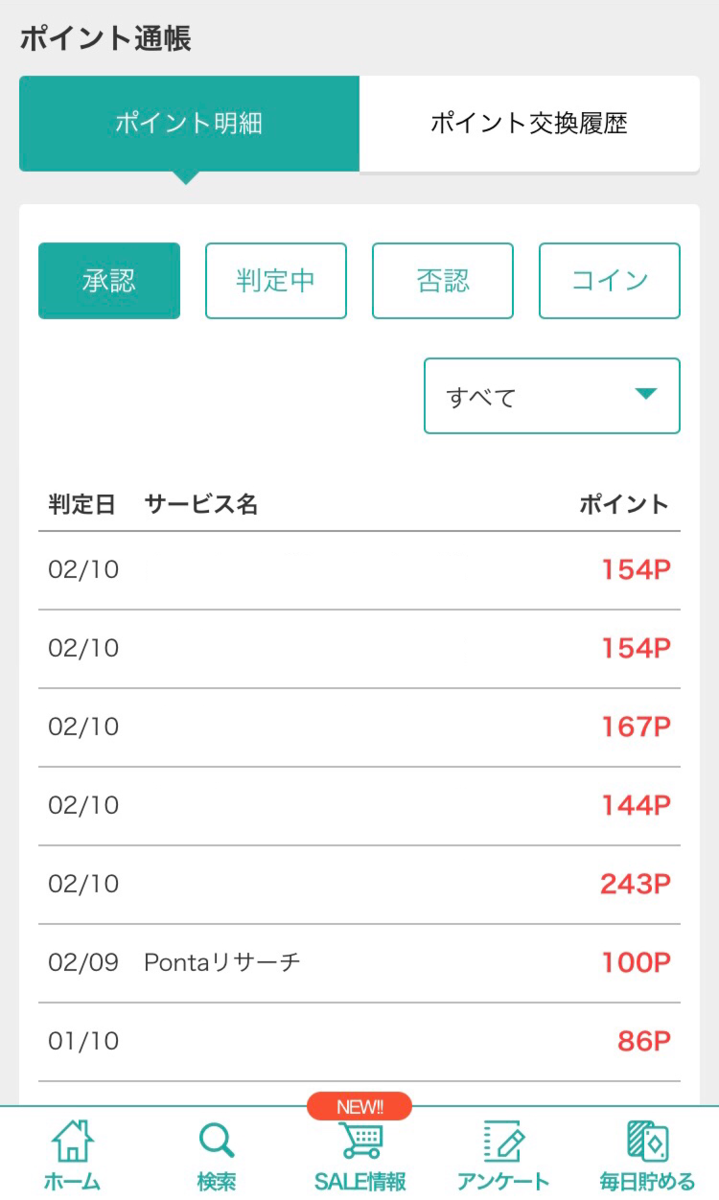This screenshot has width=719, height=1200.
Task: Select the ポイント明細 tab
Action: tap(189, 122)
